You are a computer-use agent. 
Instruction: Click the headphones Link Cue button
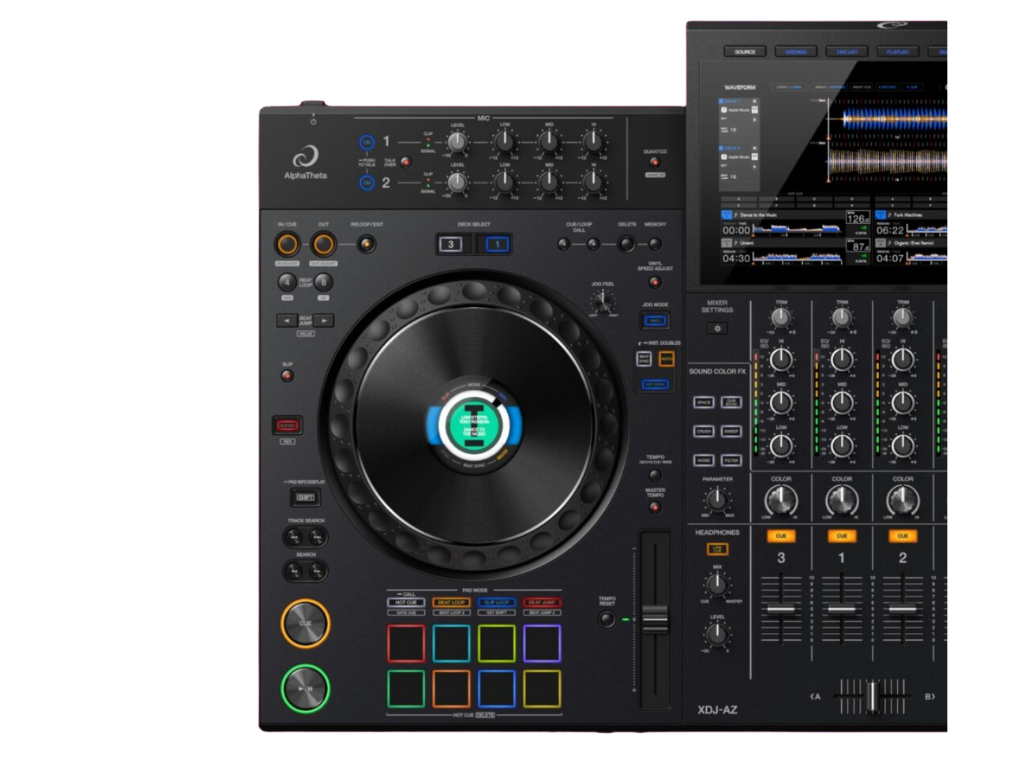tap(717, 549)
